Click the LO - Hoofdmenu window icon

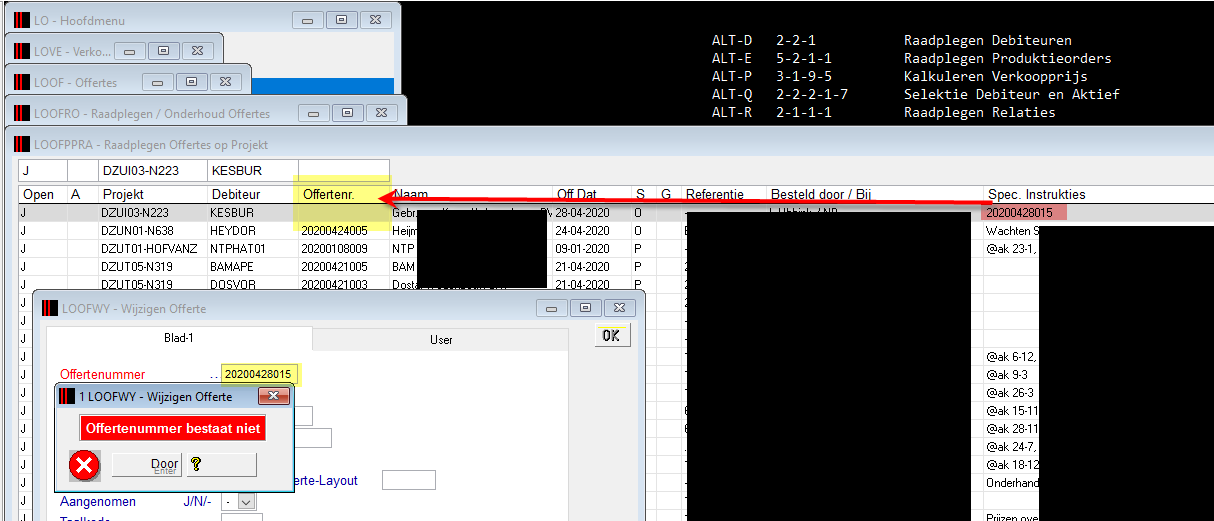[21, 20]
